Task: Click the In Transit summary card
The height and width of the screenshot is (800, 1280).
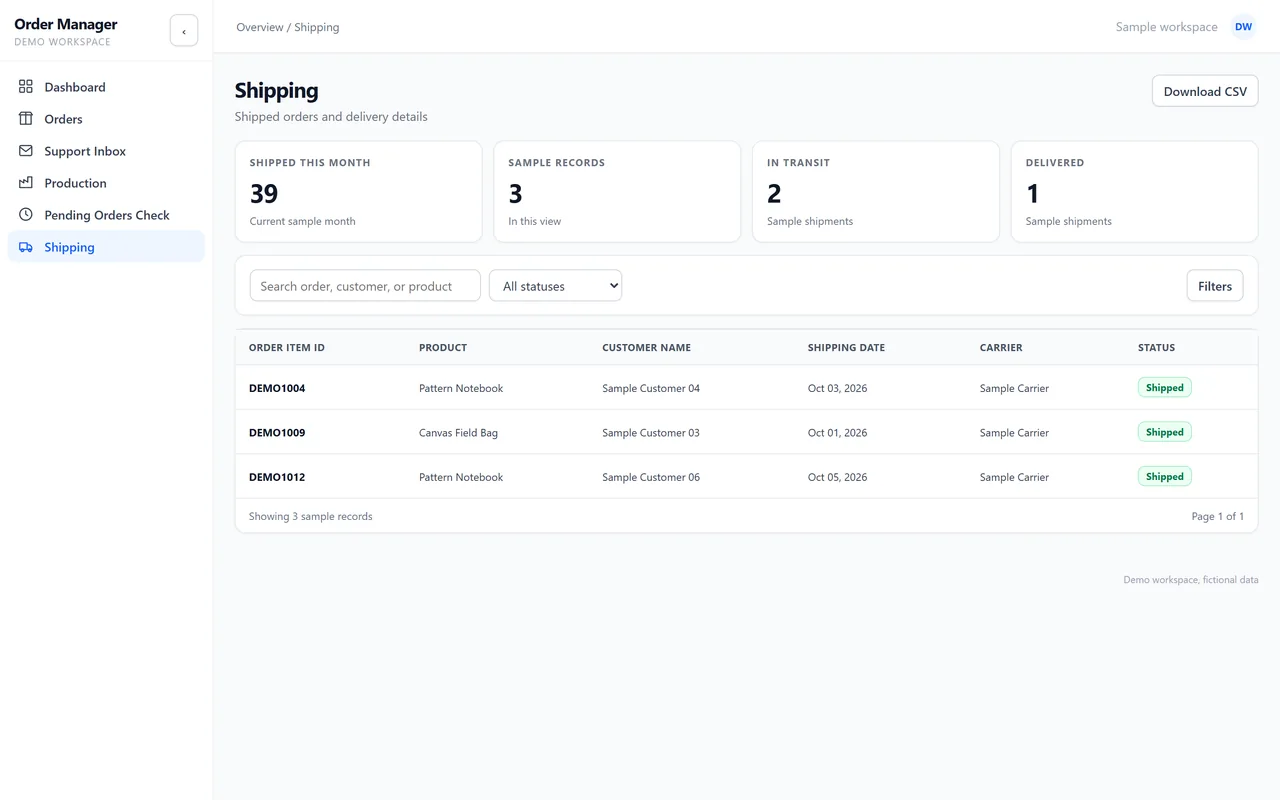Action: pos(876,192)
